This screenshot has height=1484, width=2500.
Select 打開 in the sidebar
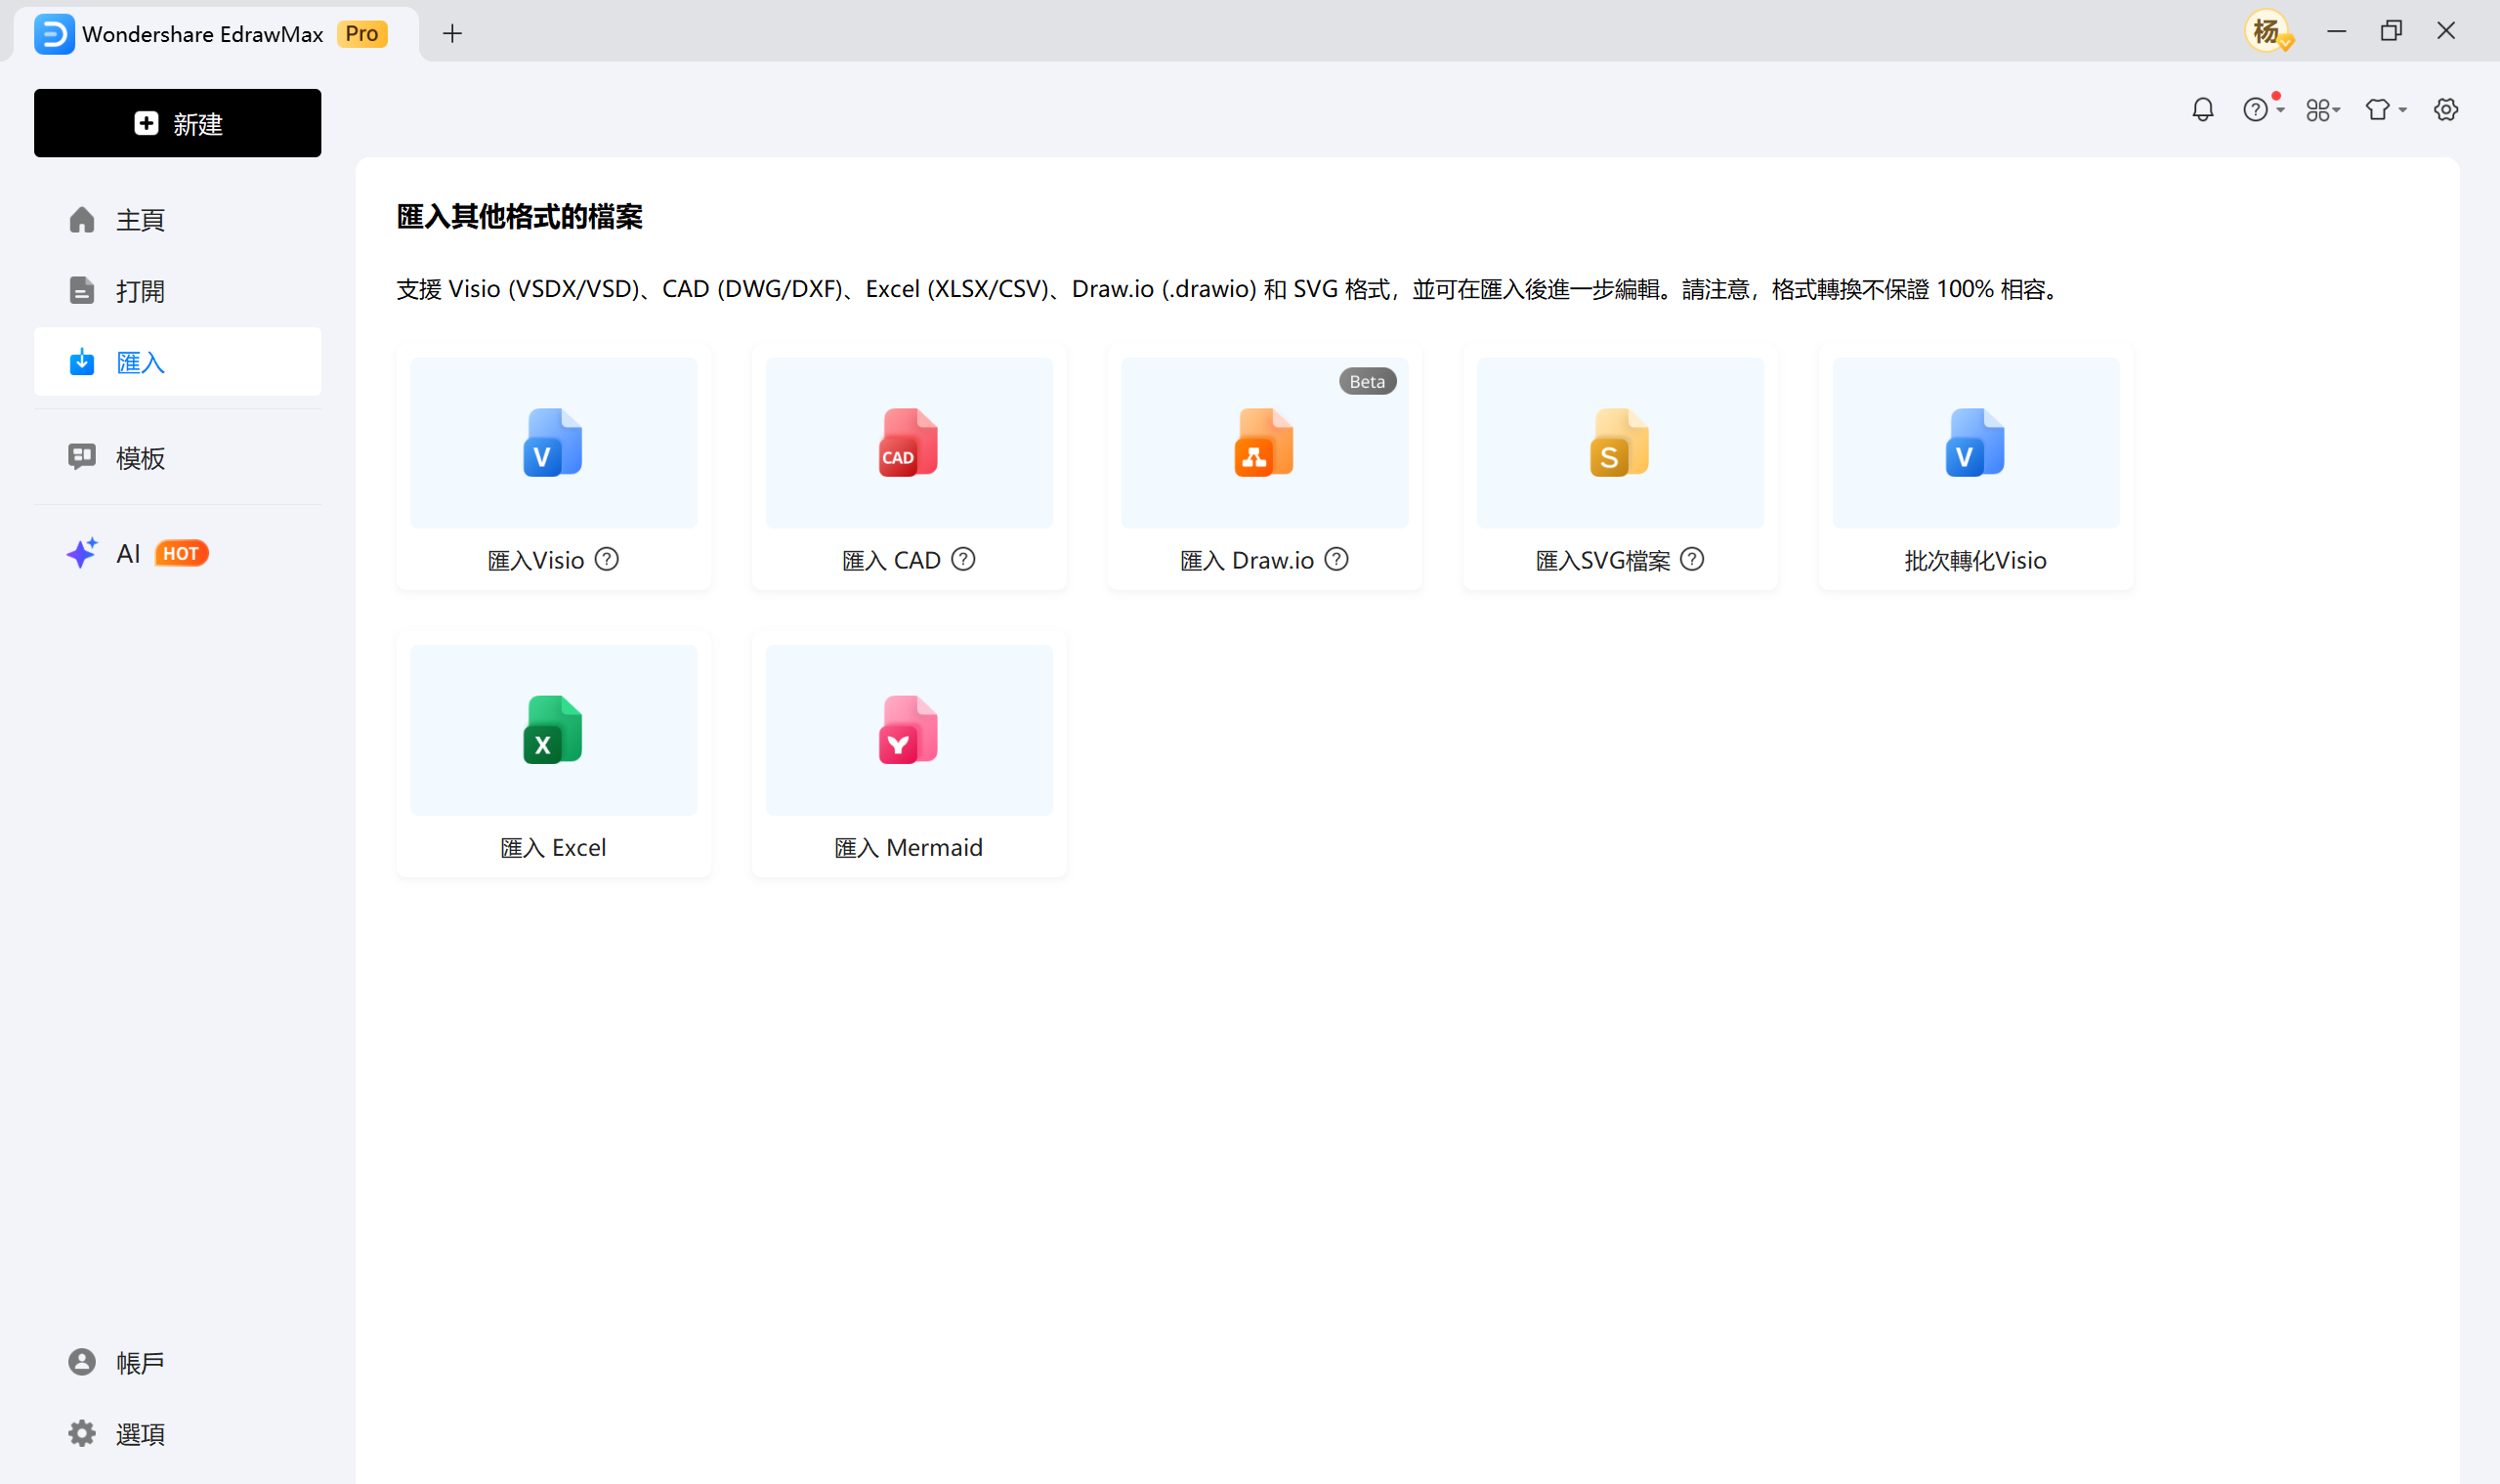140,291
